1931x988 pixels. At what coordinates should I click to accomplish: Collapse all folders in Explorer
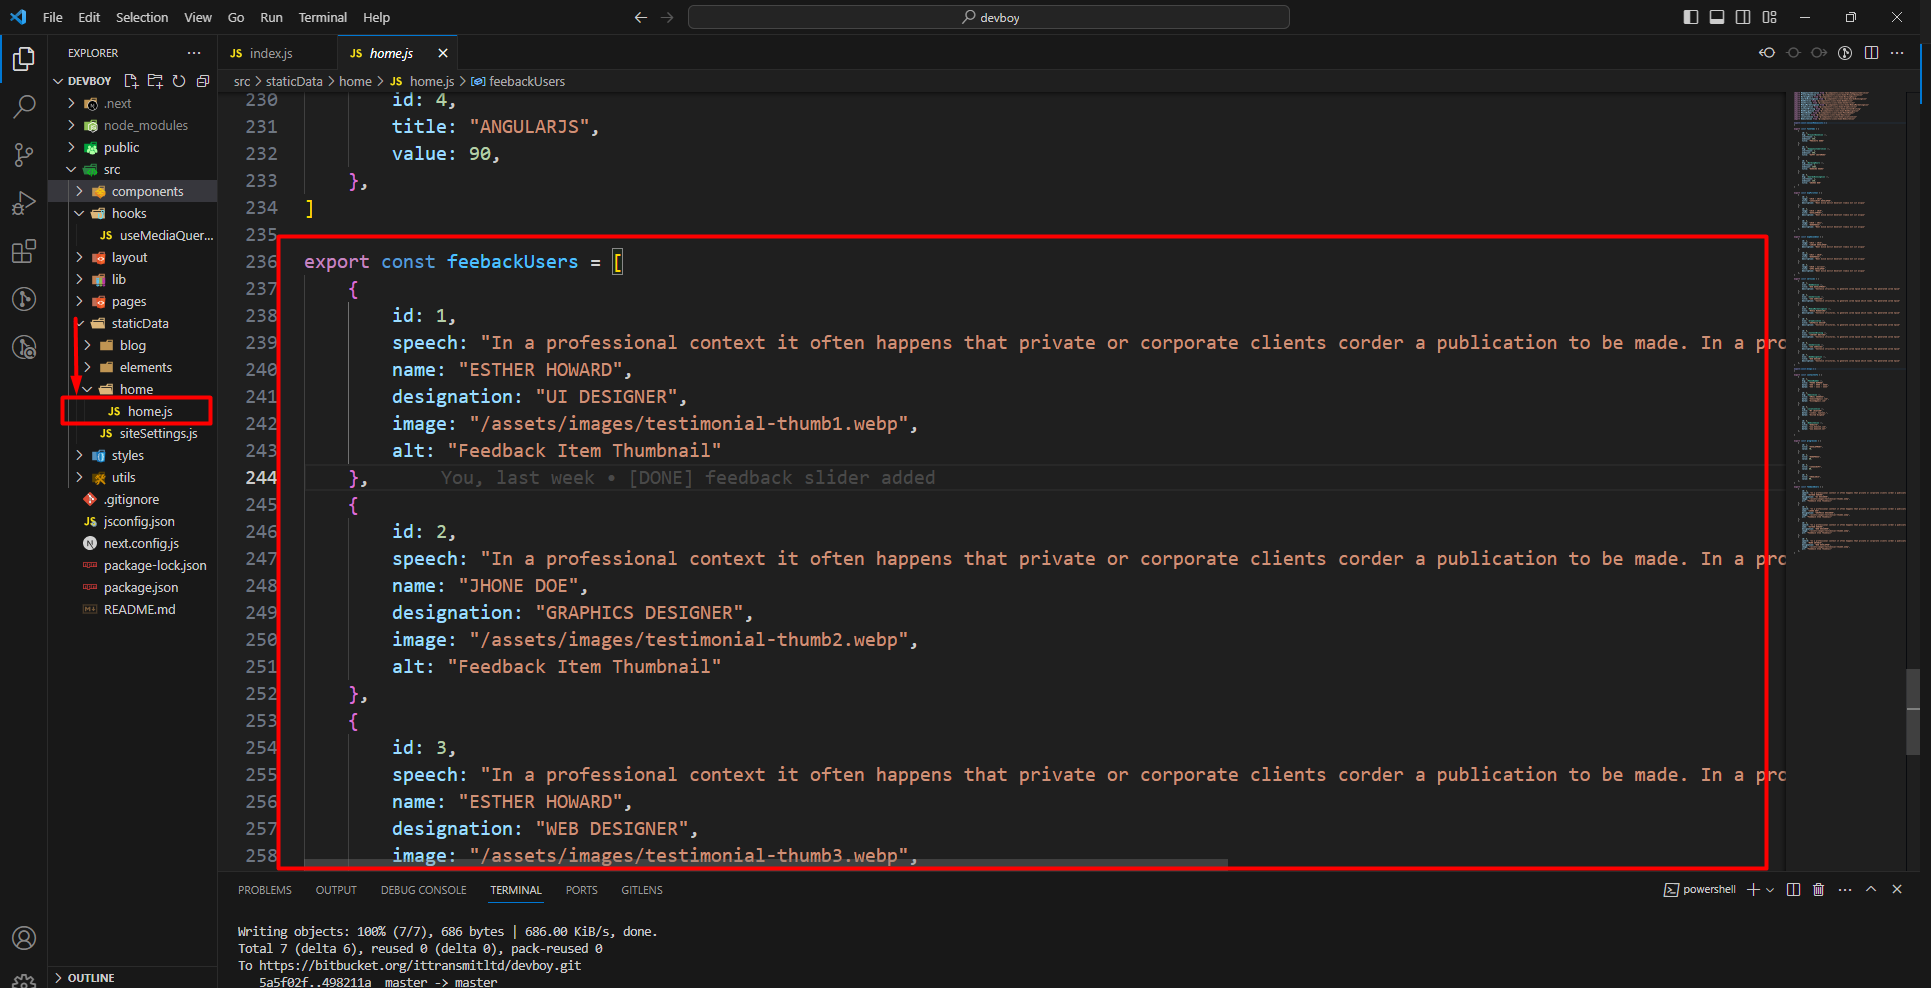click(x=203, y=81)
